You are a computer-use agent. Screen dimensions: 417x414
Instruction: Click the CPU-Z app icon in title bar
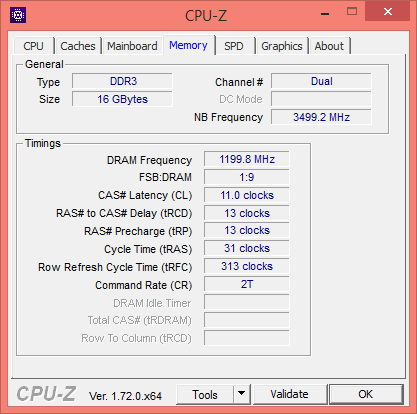[18, 15]
